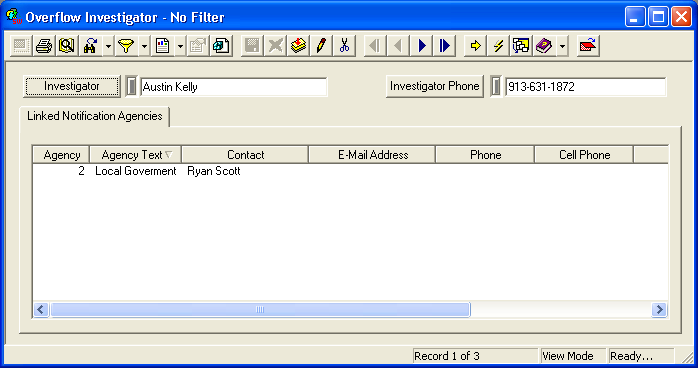The height and width of the screenshot is (368, 698).
Task: Click the scissors cut icon
Action: [x=345, y=45]
